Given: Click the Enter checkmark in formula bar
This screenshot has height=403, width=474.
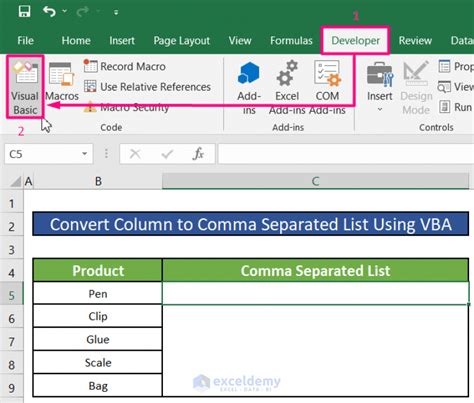Looking at the screenshot, I should tap(167, 154).
